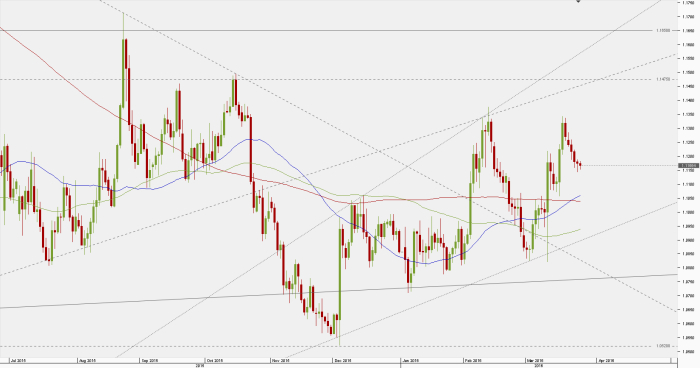Click the highest candle wick in late August
Image resolution: width=700 pixels, height=368 pixels.
tap(123, 27)
